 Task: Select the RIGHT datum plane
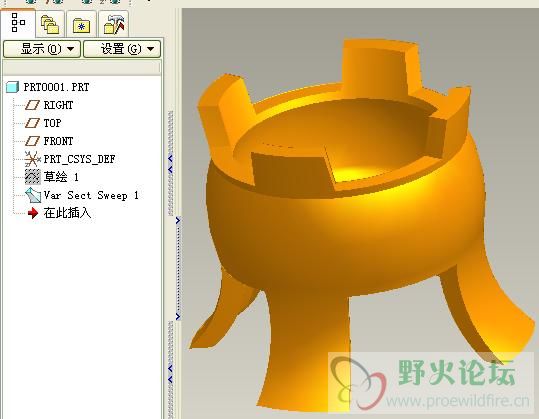pyautogui.click(x=58, y=105)
